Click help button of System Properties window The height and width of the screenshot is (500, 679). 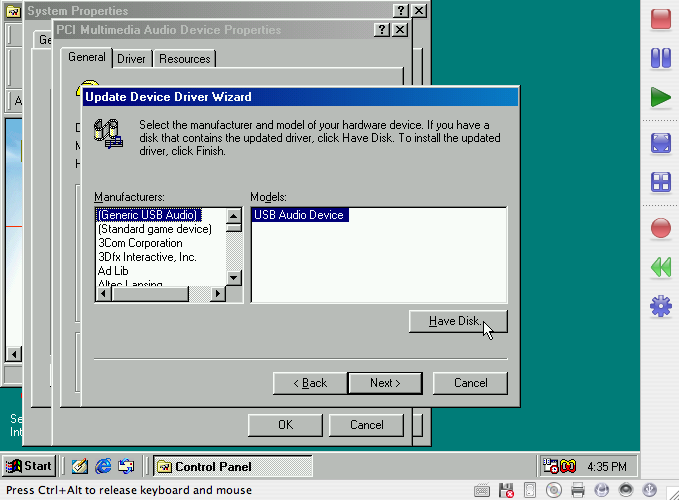[401, 10]
